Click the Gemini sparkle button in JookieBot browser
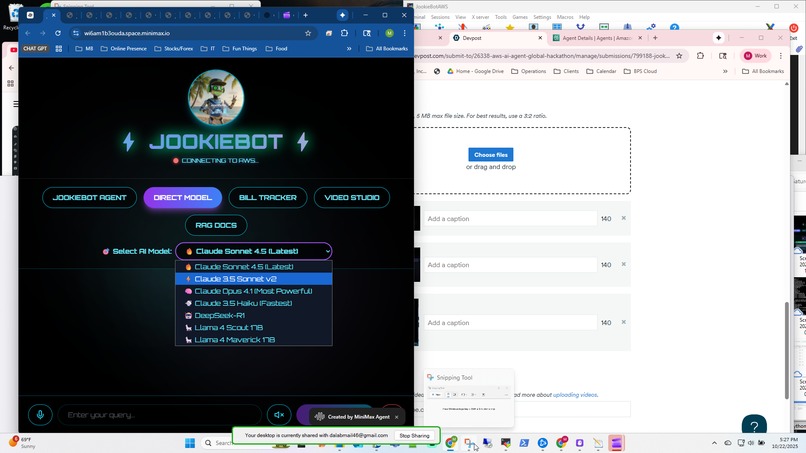 342,15
